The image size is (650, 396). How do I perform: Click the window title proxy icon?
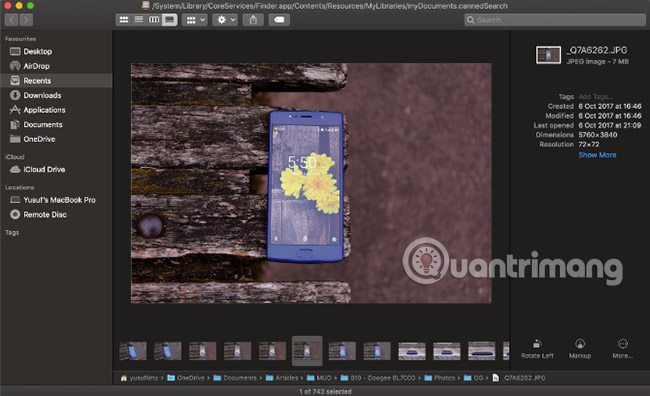[x=145, y=5]
